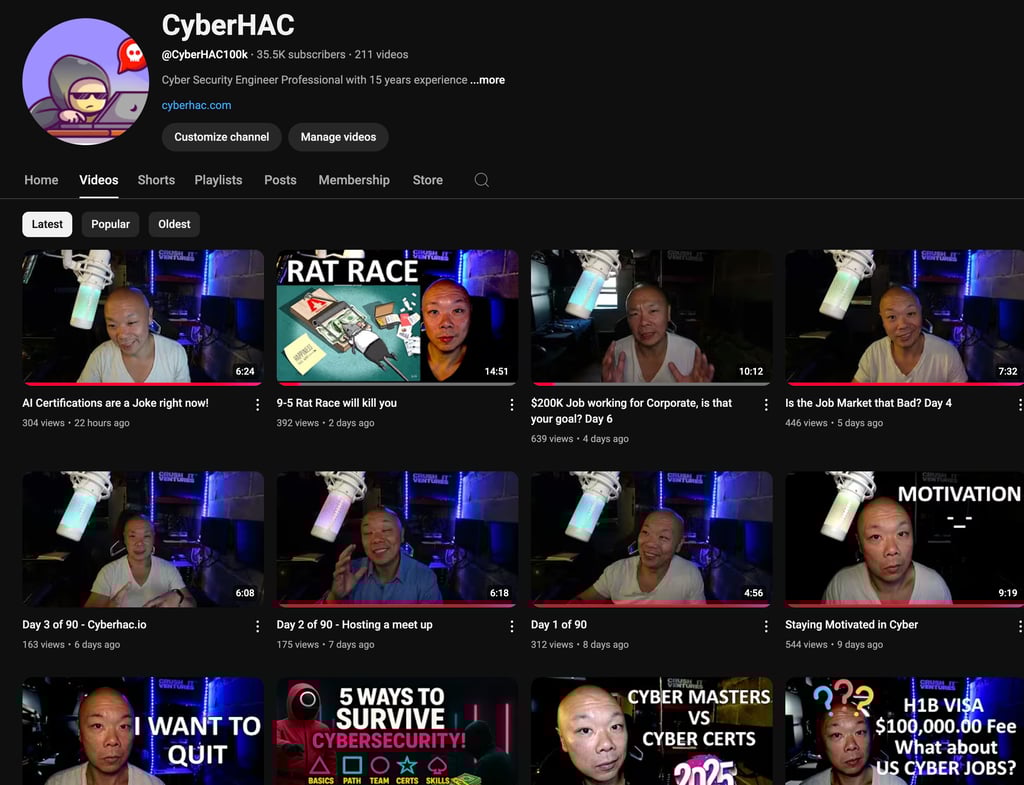Select the Videos tab
The width and height of the screenshot is (1024, 785).
pos(99,180)
